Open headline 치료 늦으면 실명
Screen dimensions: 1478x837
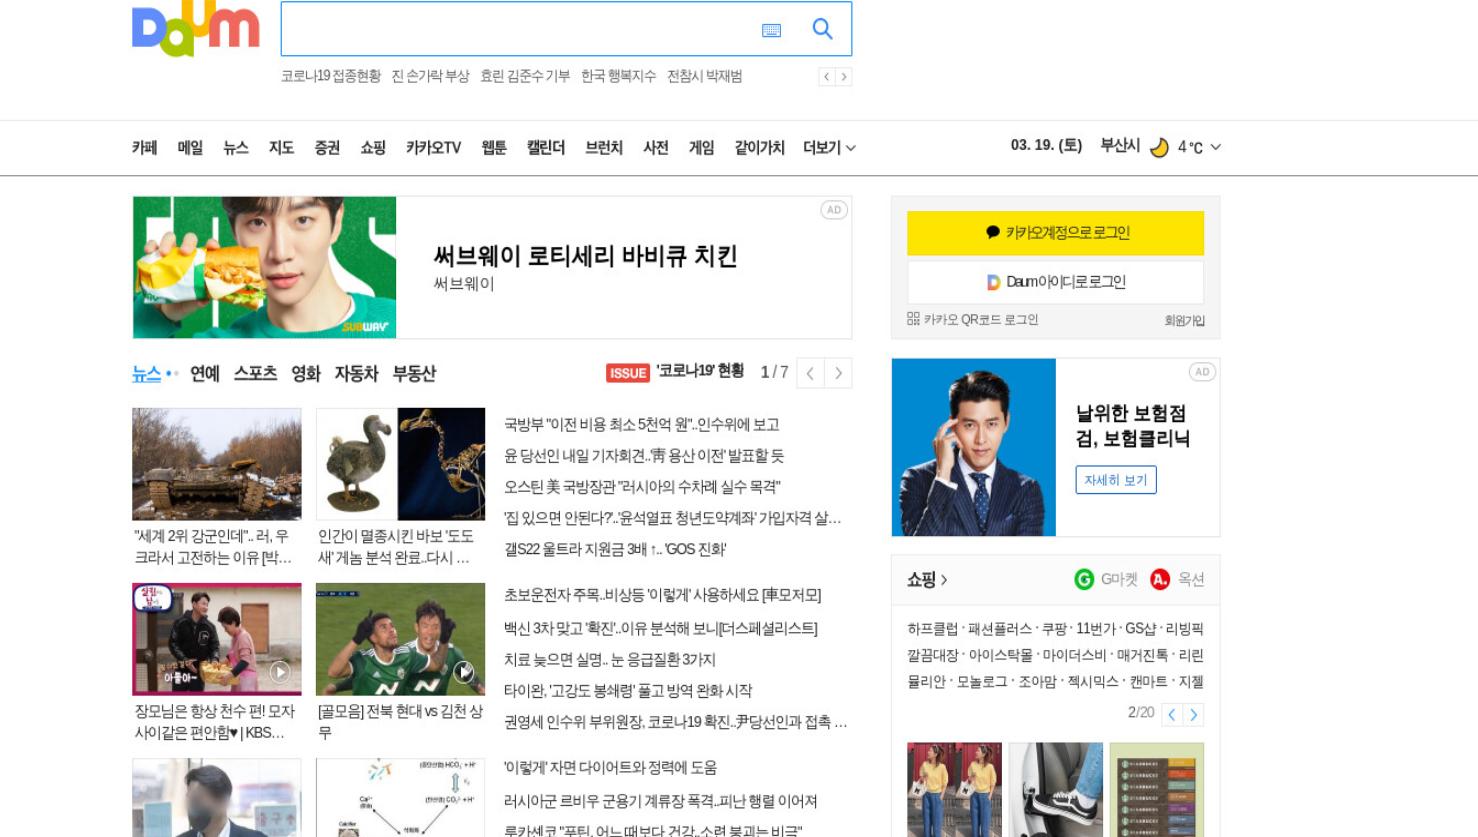click(x=610, y=660)
